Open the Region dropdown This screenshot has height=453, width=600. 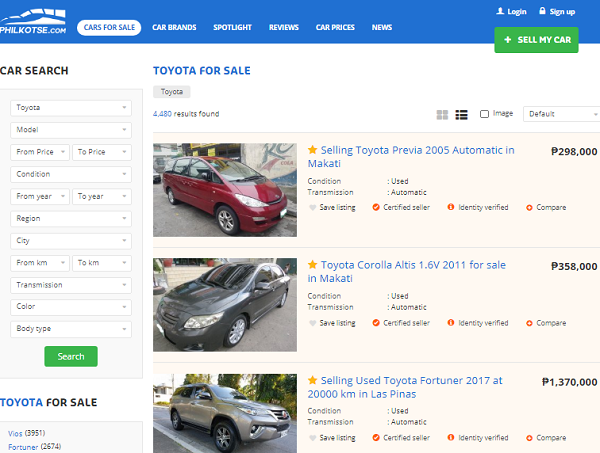click(x=71, y=219)
